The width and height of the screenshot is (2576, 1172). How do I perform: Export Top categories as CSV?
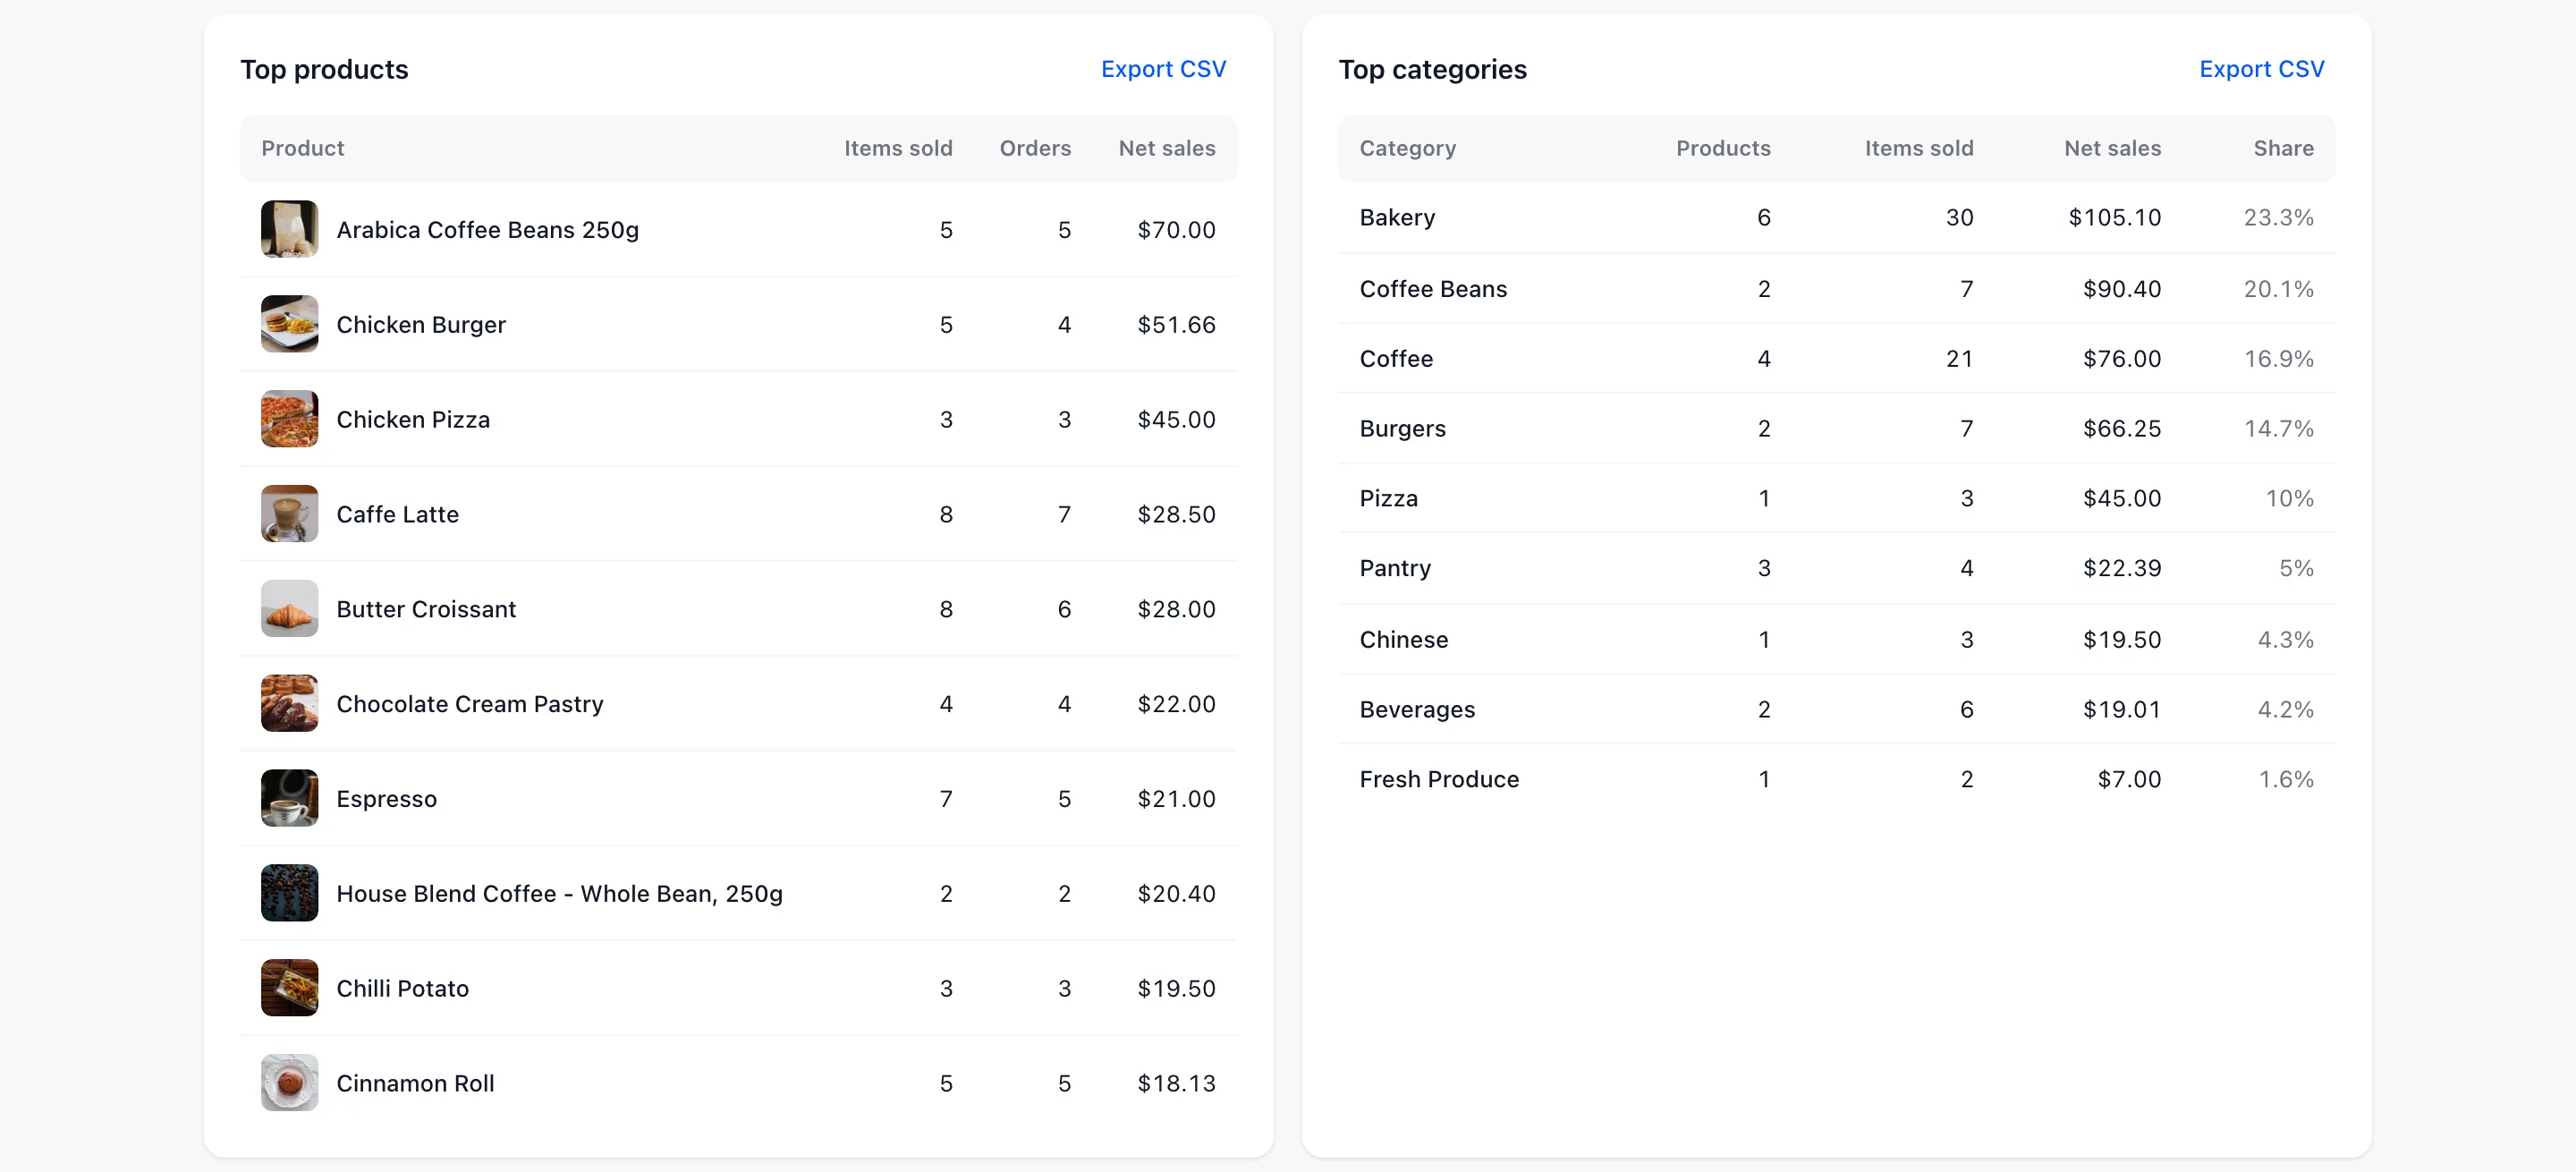2261,69
